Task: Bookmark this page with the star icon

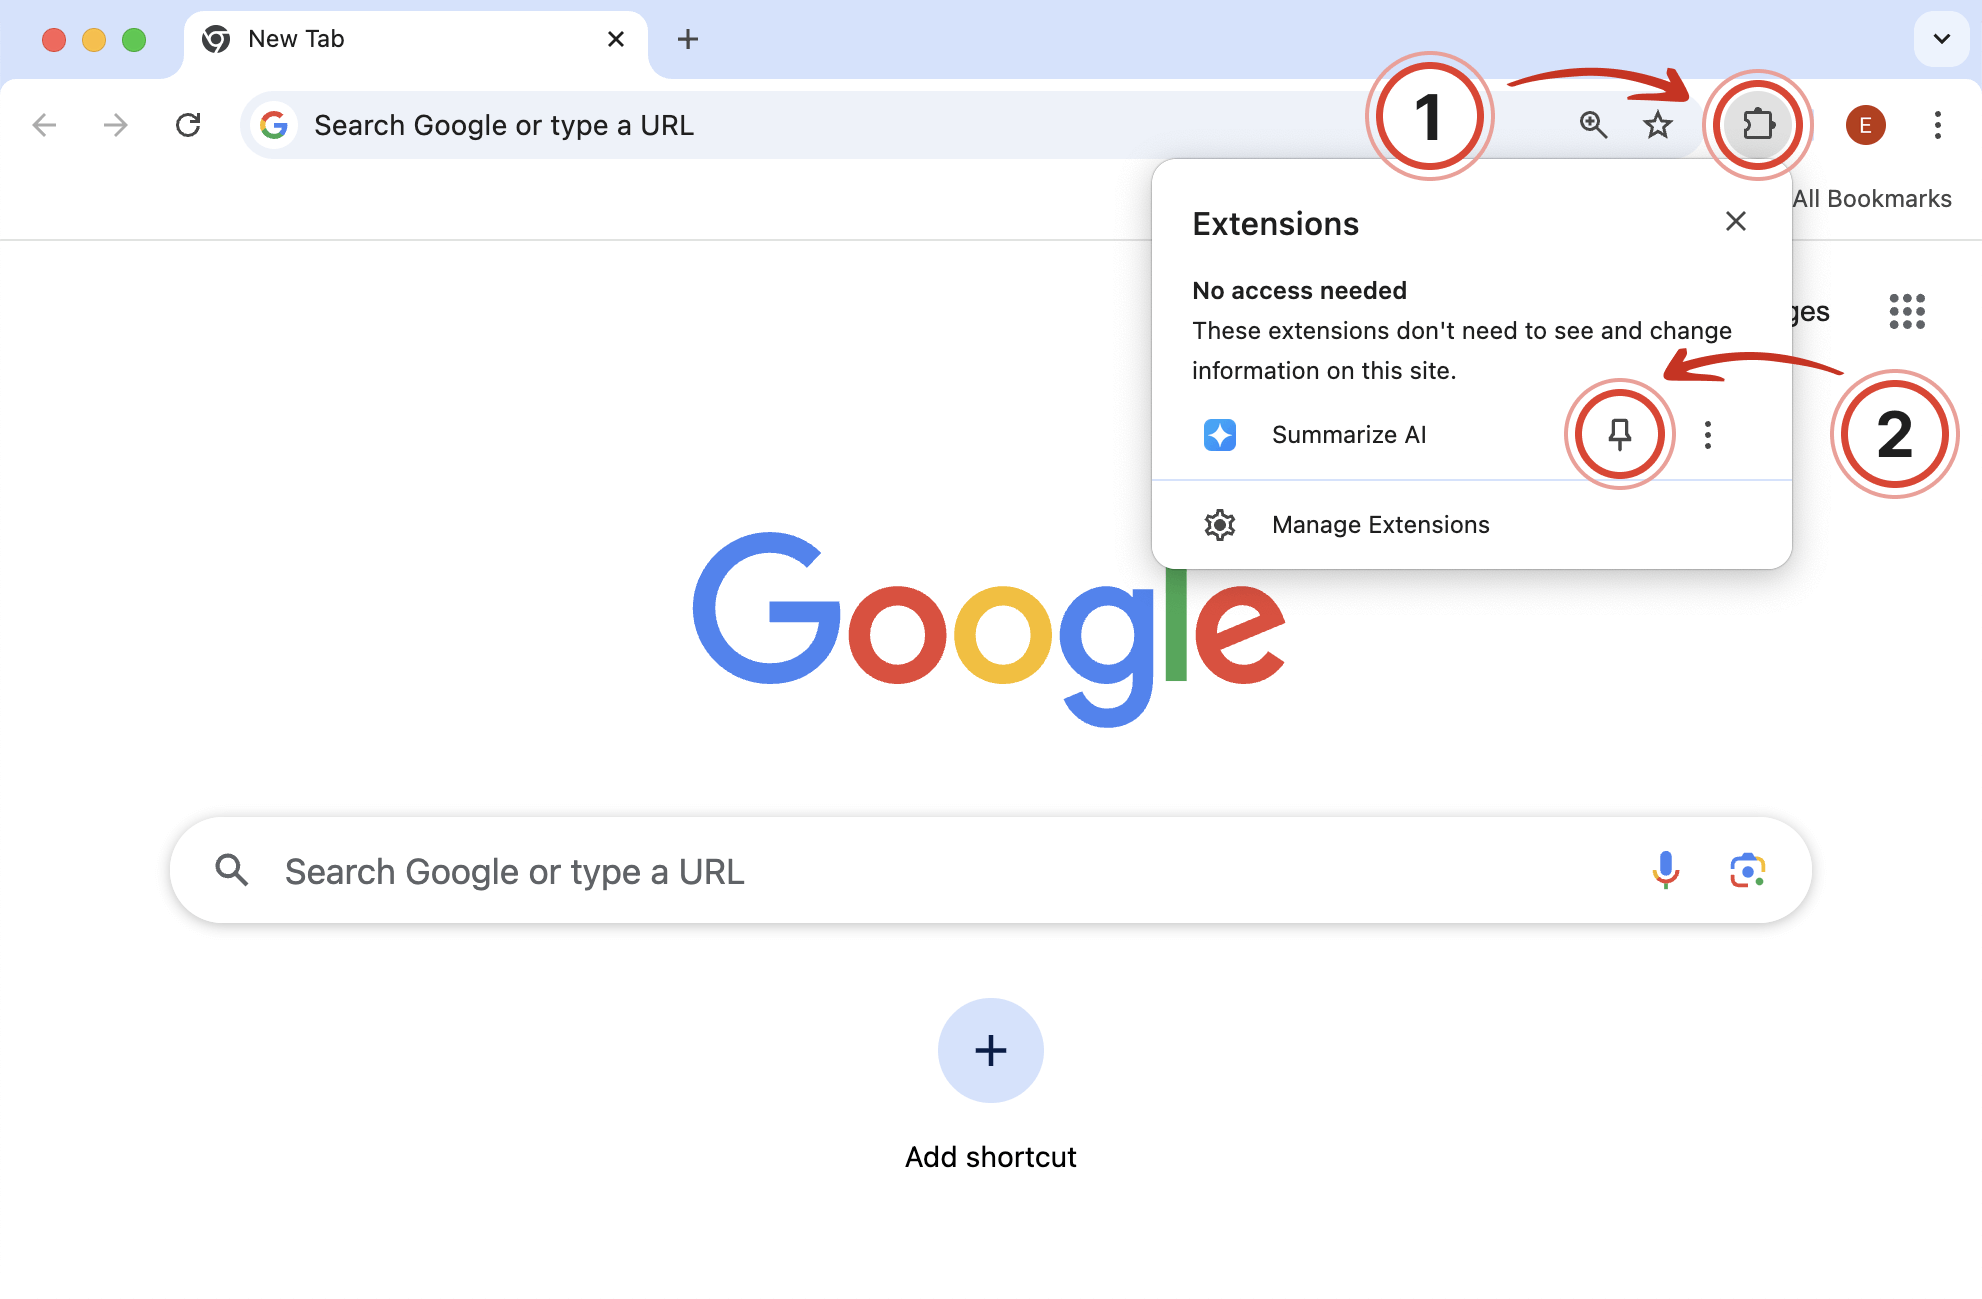Action: (1657, 124)
